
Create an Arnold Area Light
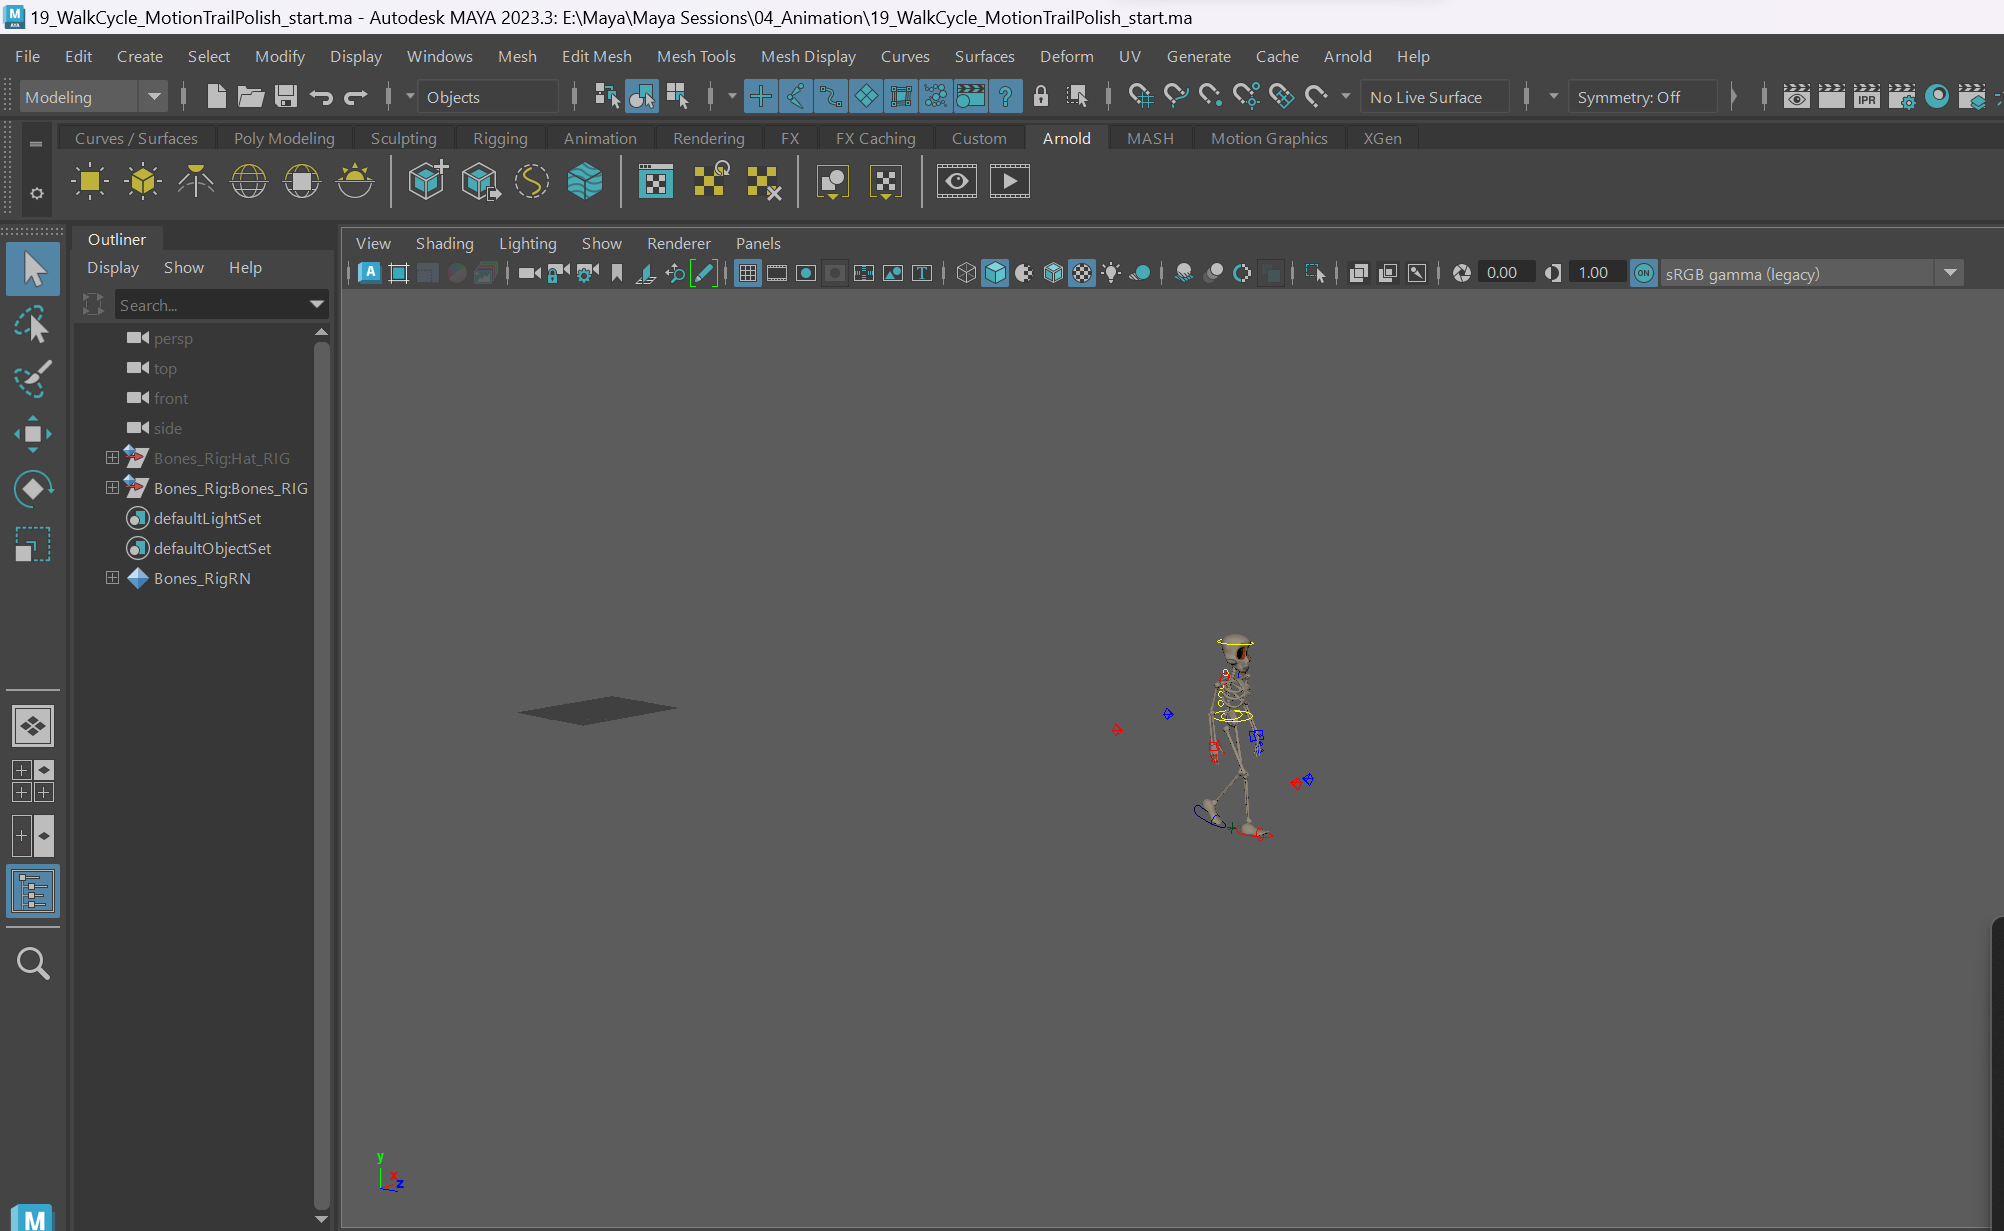tap(89, 181)
